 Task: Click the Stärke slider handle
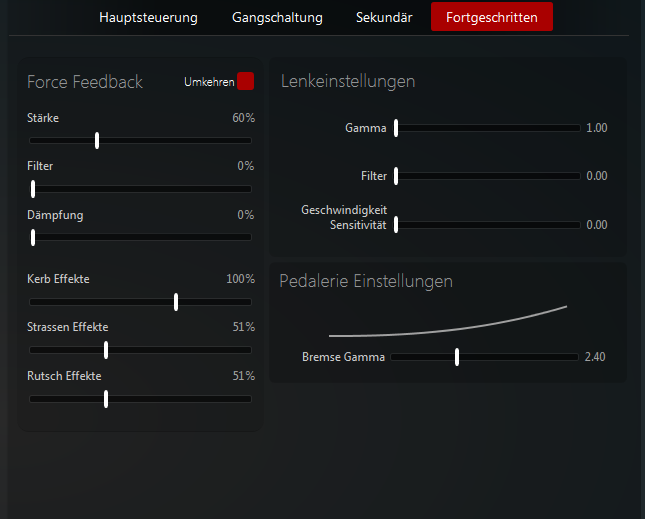pyautogui.click(x=97, y=140)
